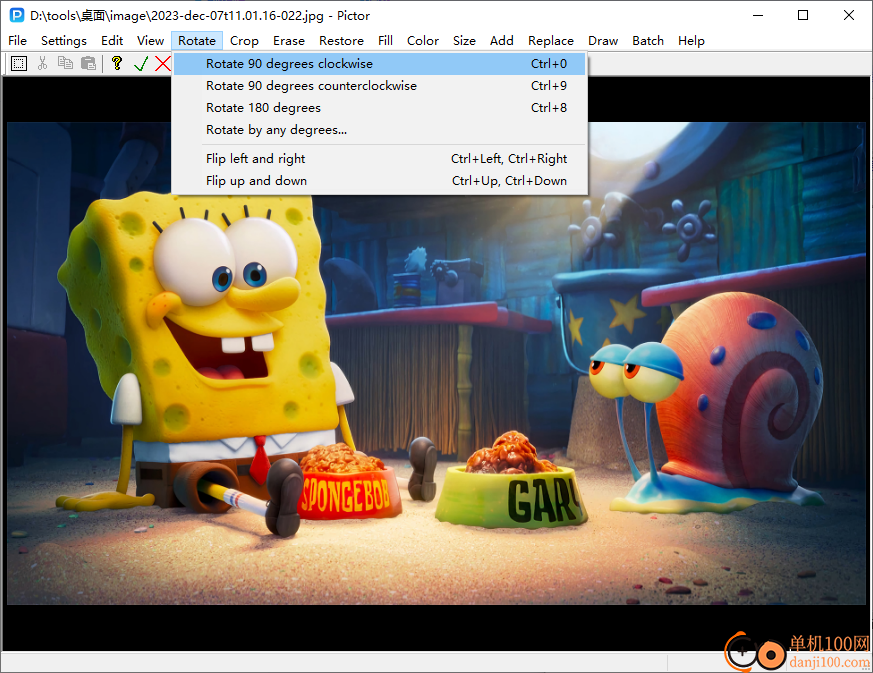
Task: Click the Cut scissors toolbar icon
Action: click(42, 63)
